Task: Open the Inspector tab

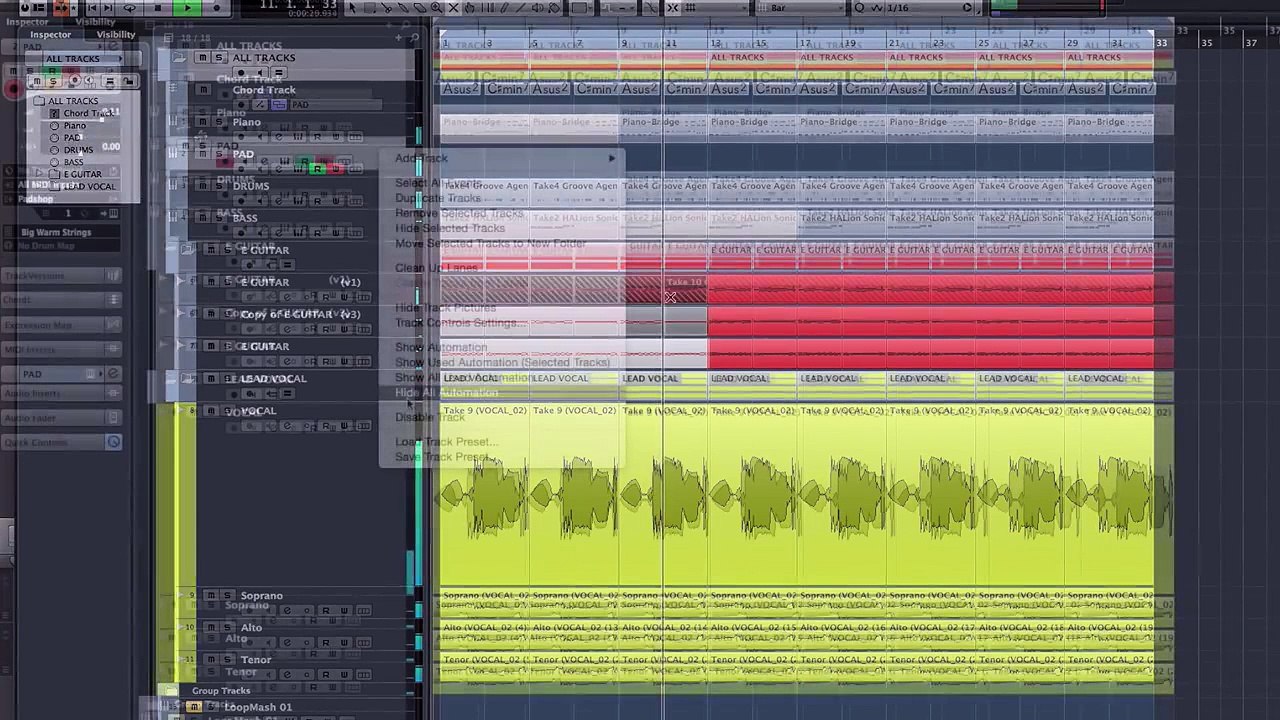Action: 50,34
